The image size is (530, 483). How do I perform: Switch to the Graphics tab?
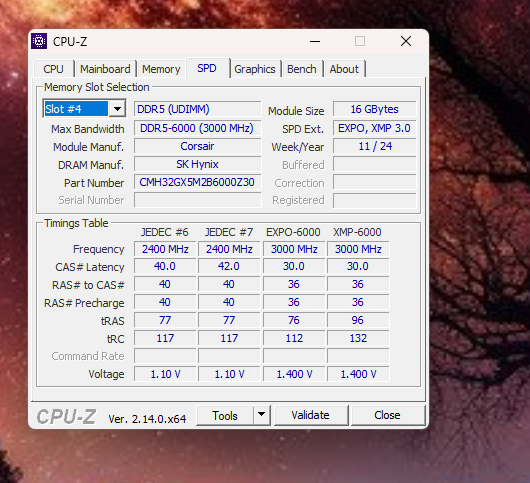tap(255, 69)
